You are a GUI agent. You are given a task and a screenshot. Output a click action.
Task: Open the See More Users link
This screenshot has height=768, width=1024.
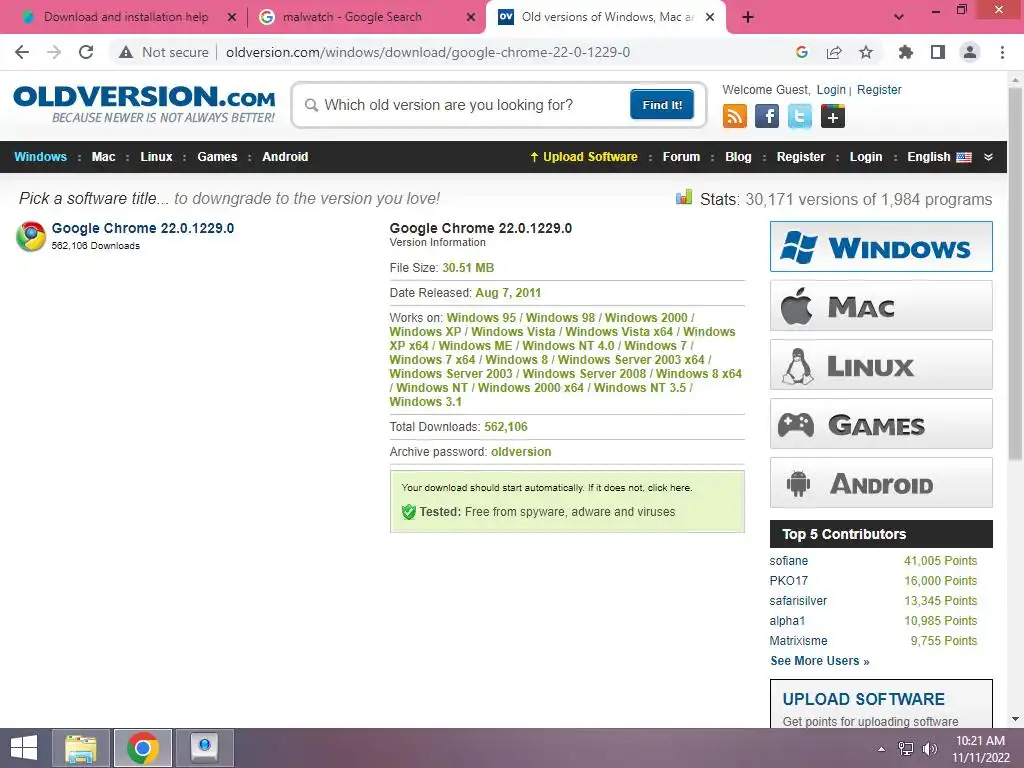point(820,661)
